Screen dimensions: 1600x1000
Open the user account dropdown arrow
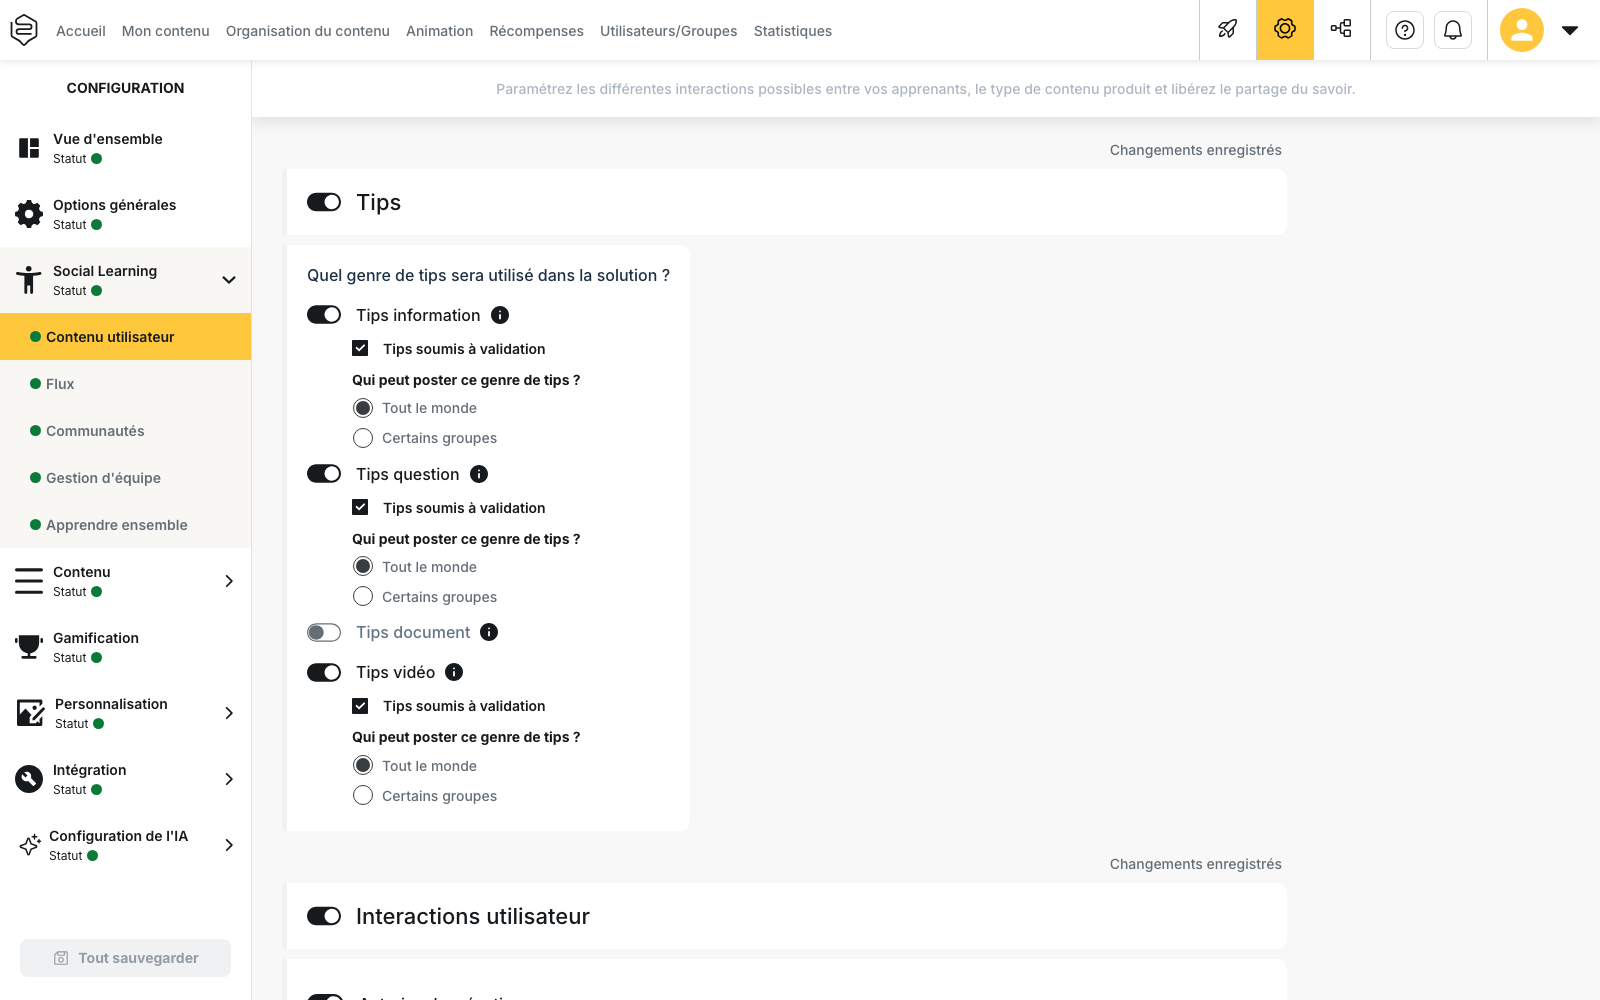(1570, 30)
